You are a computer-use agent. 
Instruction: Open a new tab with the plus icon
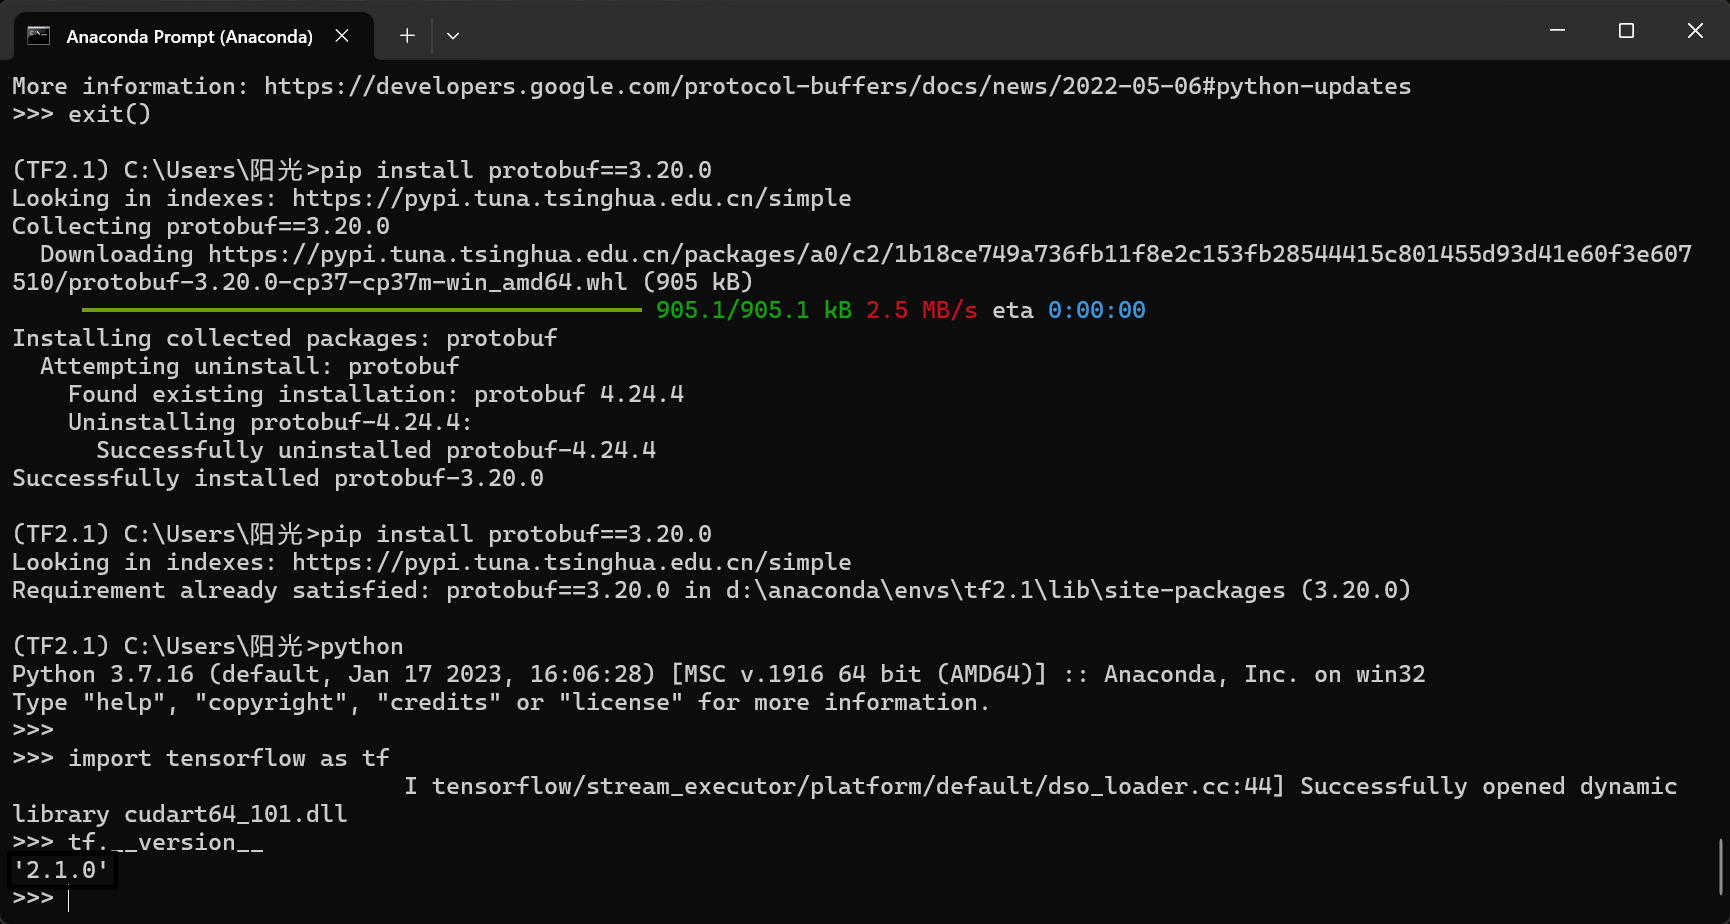406,35
